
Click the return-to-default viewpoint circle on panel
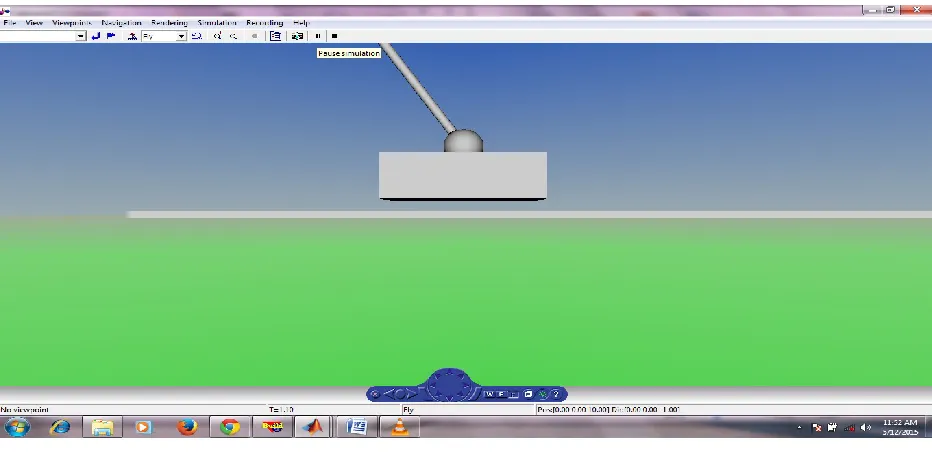pos(400,394)
